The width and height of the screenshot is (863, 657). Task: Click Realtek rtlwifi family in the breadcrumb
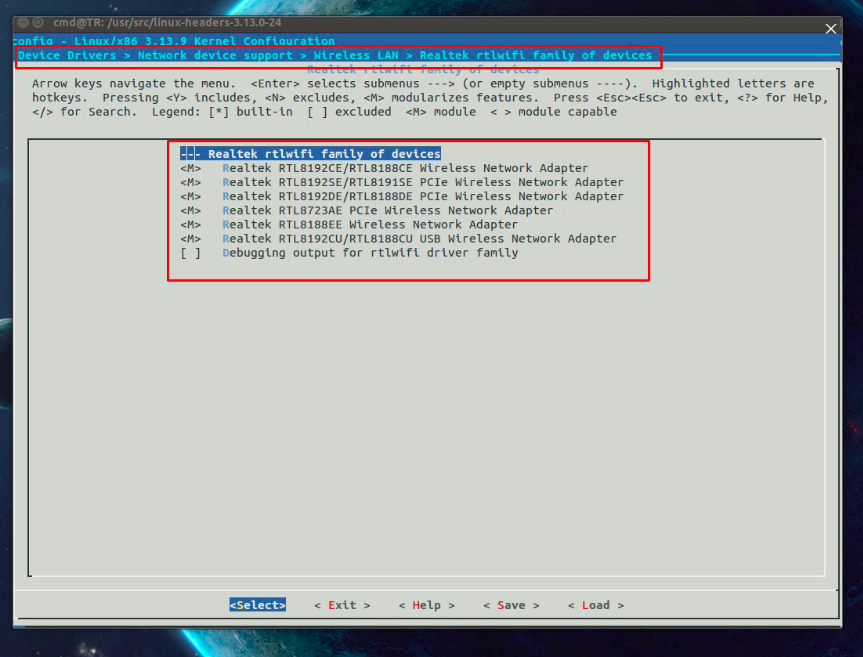click(536, 55)
